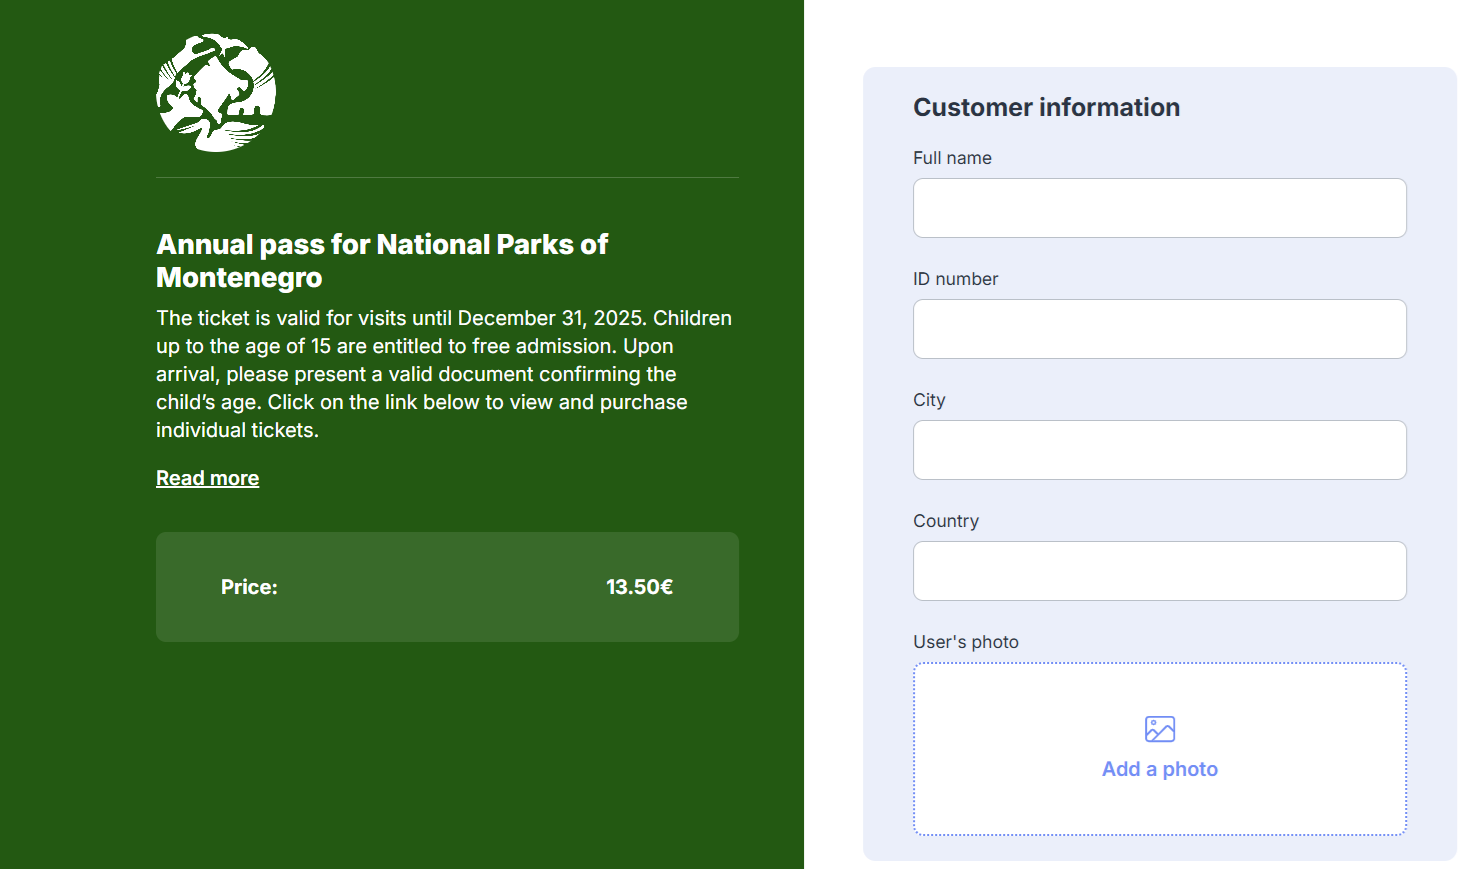Image resolution: width=1466 pixels, height=869 pixels.
Task: Click the horizontal divider below the logo
Action: coord(447,178)
